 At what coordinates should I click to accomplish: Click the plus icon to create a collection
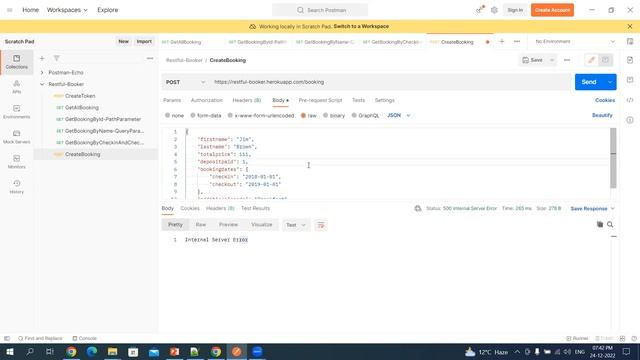[x=42, y=58]
